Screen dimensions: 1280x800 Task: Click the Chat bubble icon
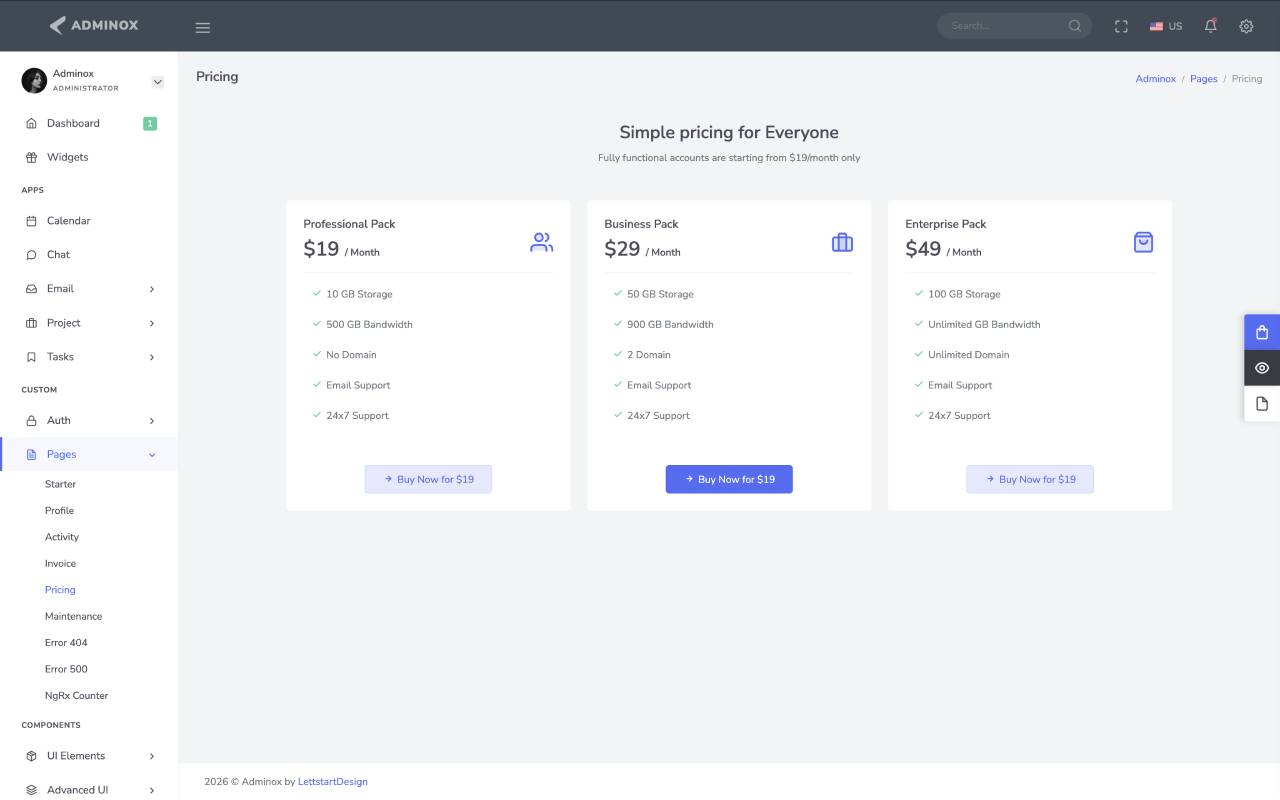(31, 255)
